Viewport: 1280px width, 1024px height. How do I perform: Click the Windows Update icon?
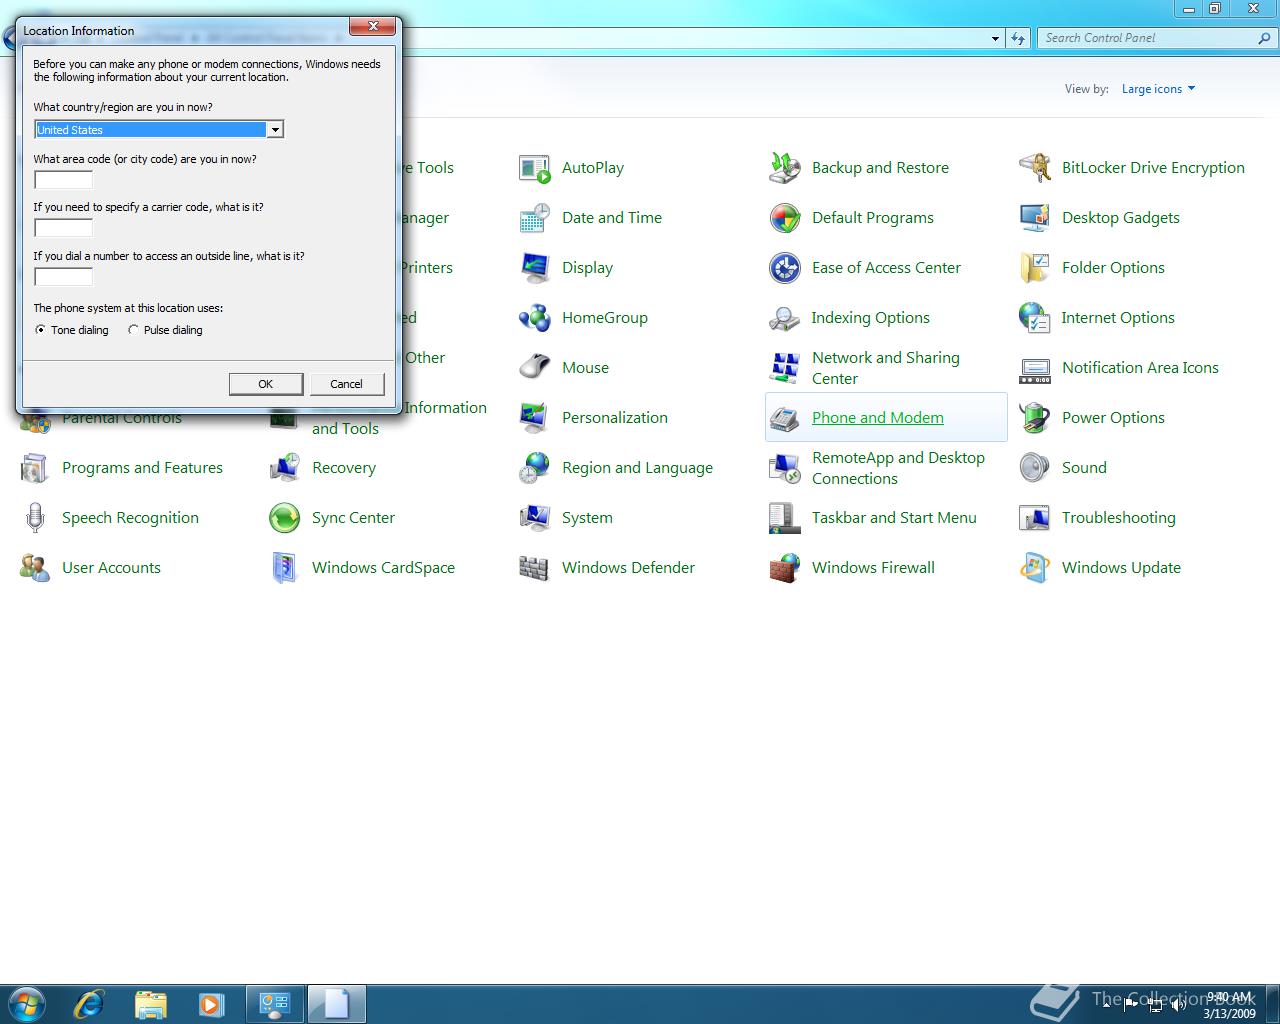point(1034,568)
